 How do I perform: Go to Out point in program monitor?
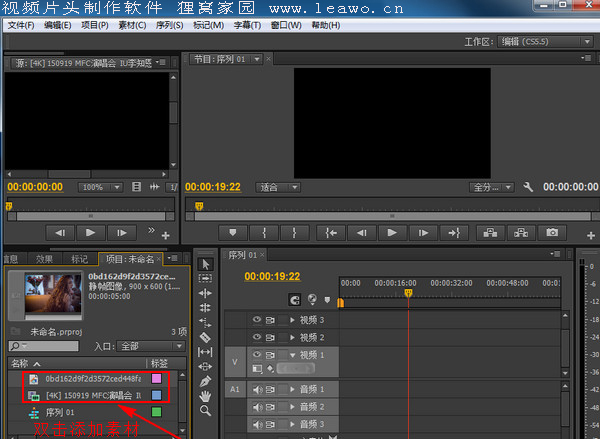click(454, 232)
